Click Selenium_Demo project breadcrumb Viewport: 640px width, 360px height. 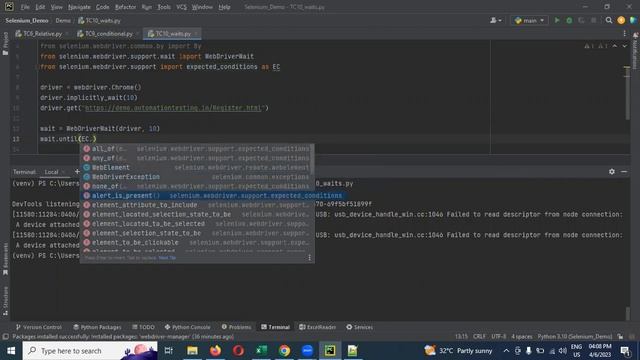point(27,20)
